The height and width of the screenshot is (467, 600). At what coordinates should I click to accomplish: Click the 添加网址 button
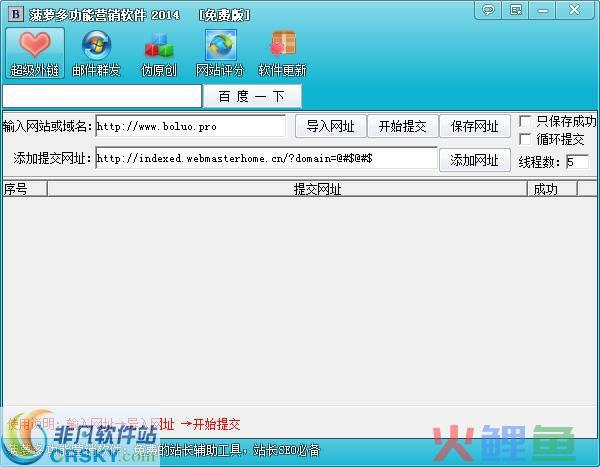tap(475, 160)
